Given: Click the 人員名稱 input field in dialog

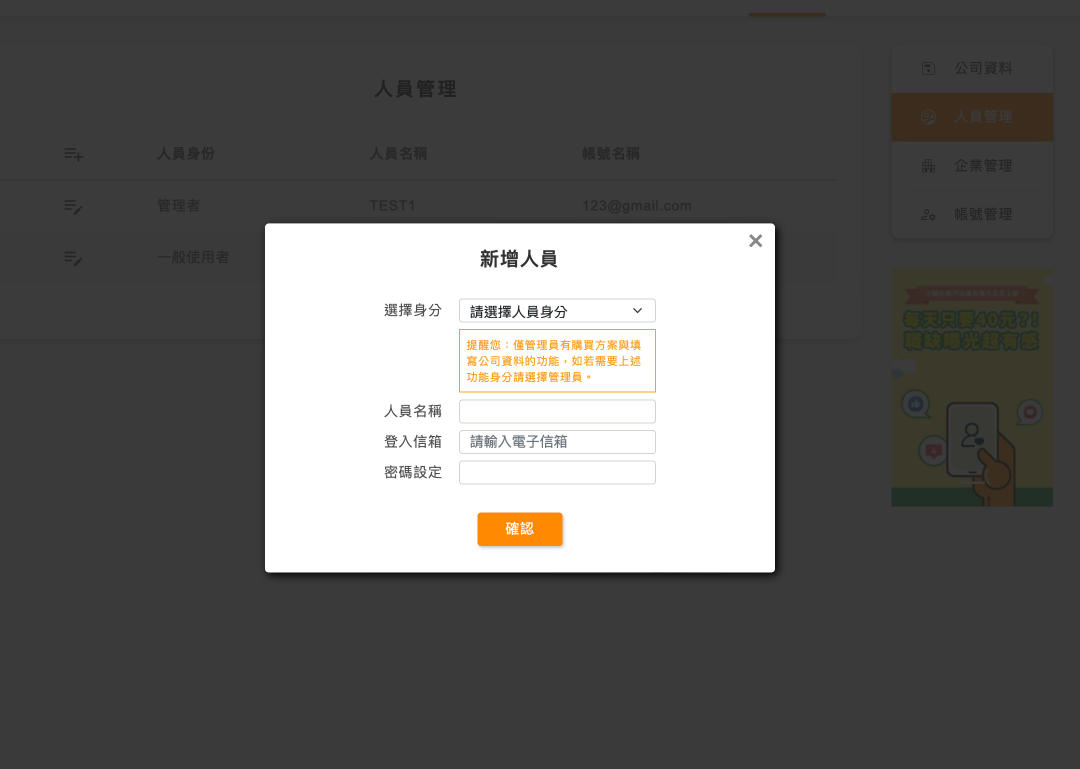Looking at the screenshot, I should pos(557,411).
